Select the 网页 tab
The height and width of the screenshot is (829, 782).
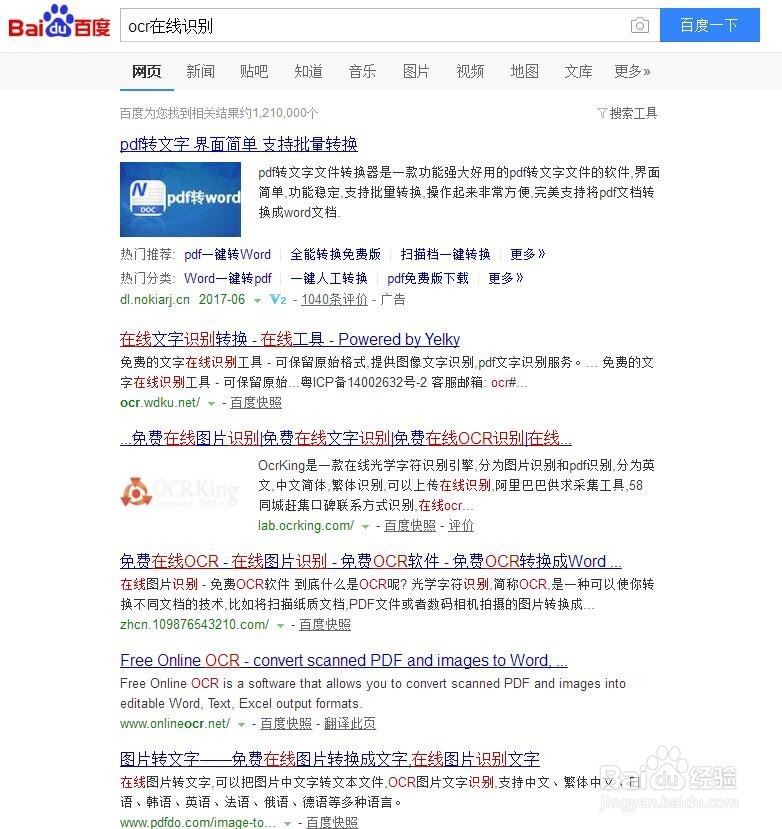pyautogui.click(x=146, y=71)
